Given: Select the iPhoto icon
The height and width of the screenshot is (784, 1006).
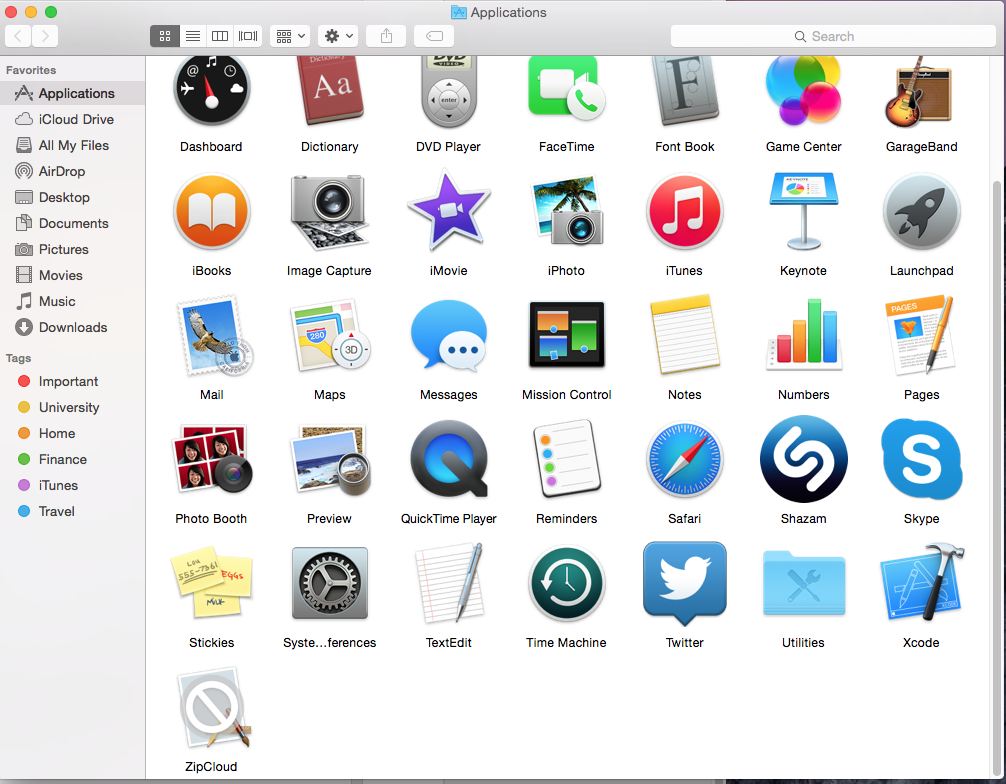Looking at the screenshot, I should point(567,212).
